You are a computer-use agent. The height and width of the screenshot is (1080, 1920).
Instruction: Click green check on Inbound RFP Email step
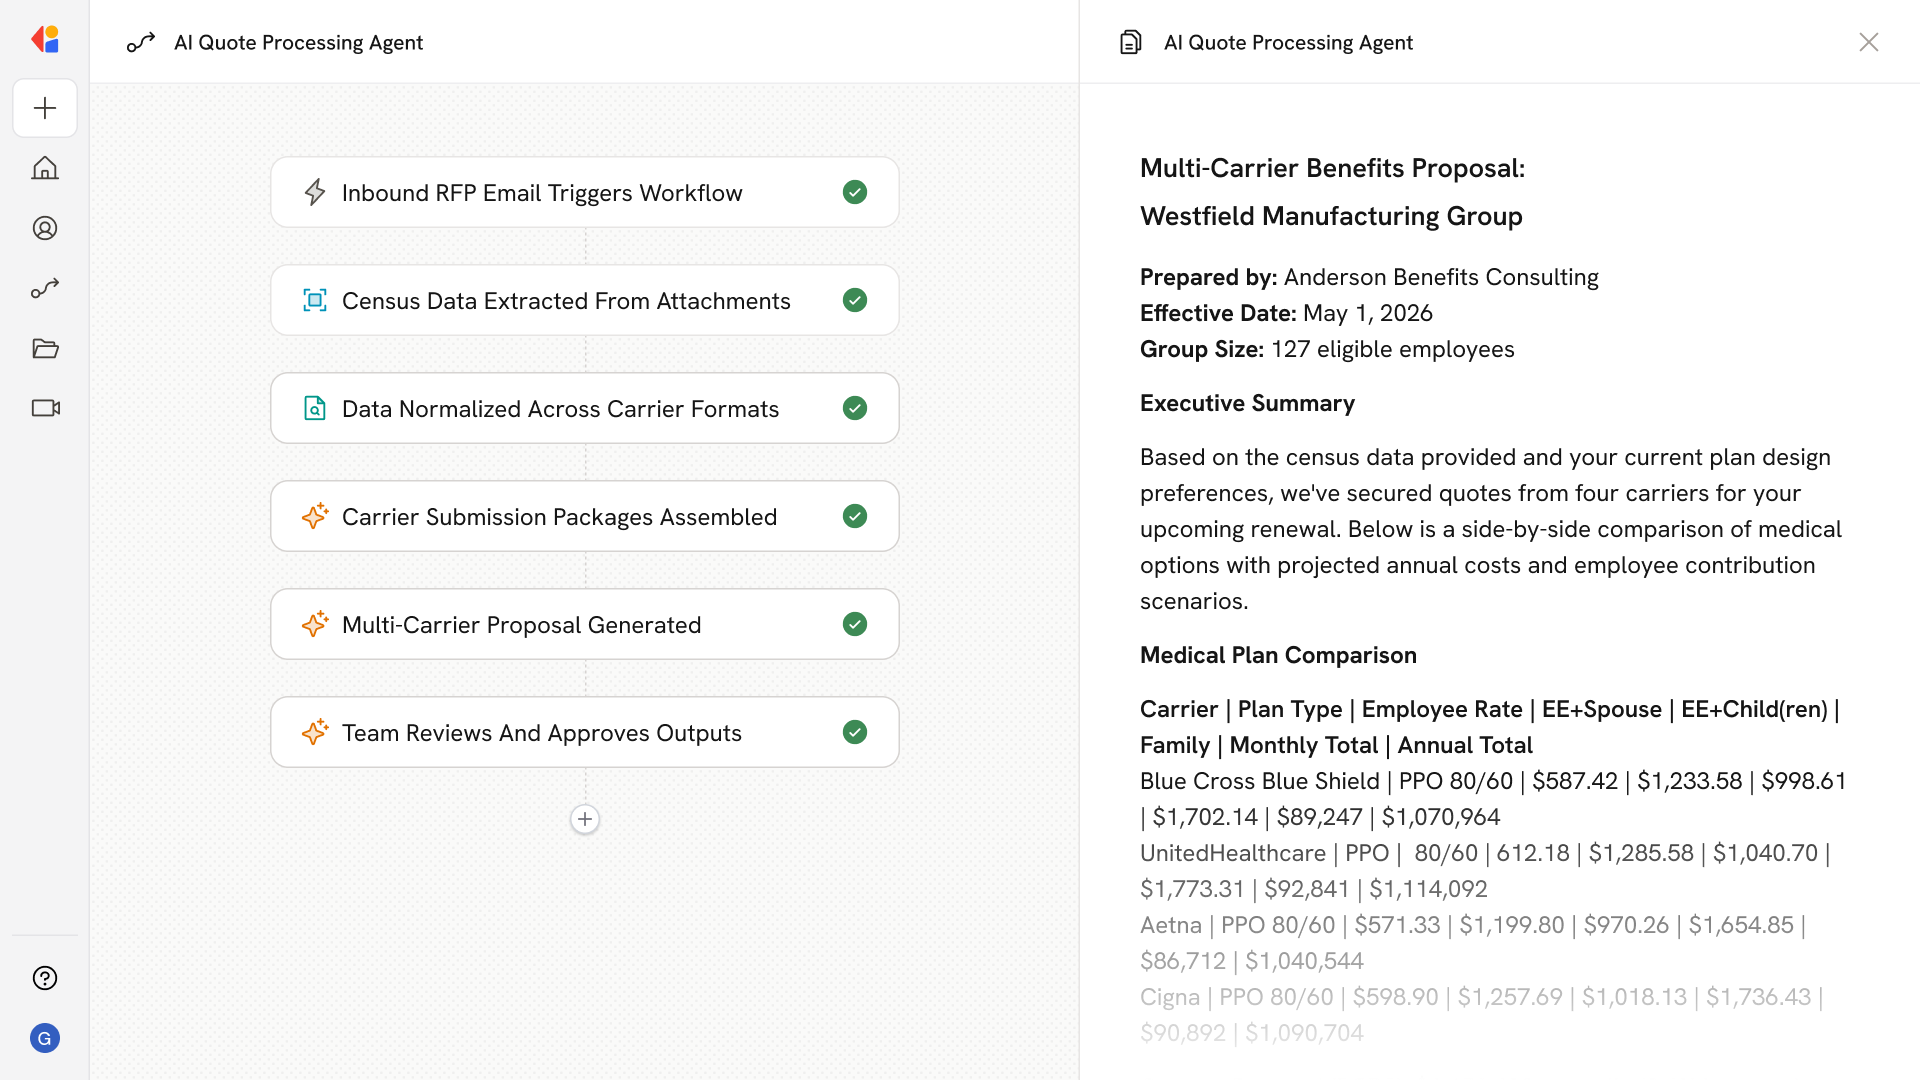point(855,192)
